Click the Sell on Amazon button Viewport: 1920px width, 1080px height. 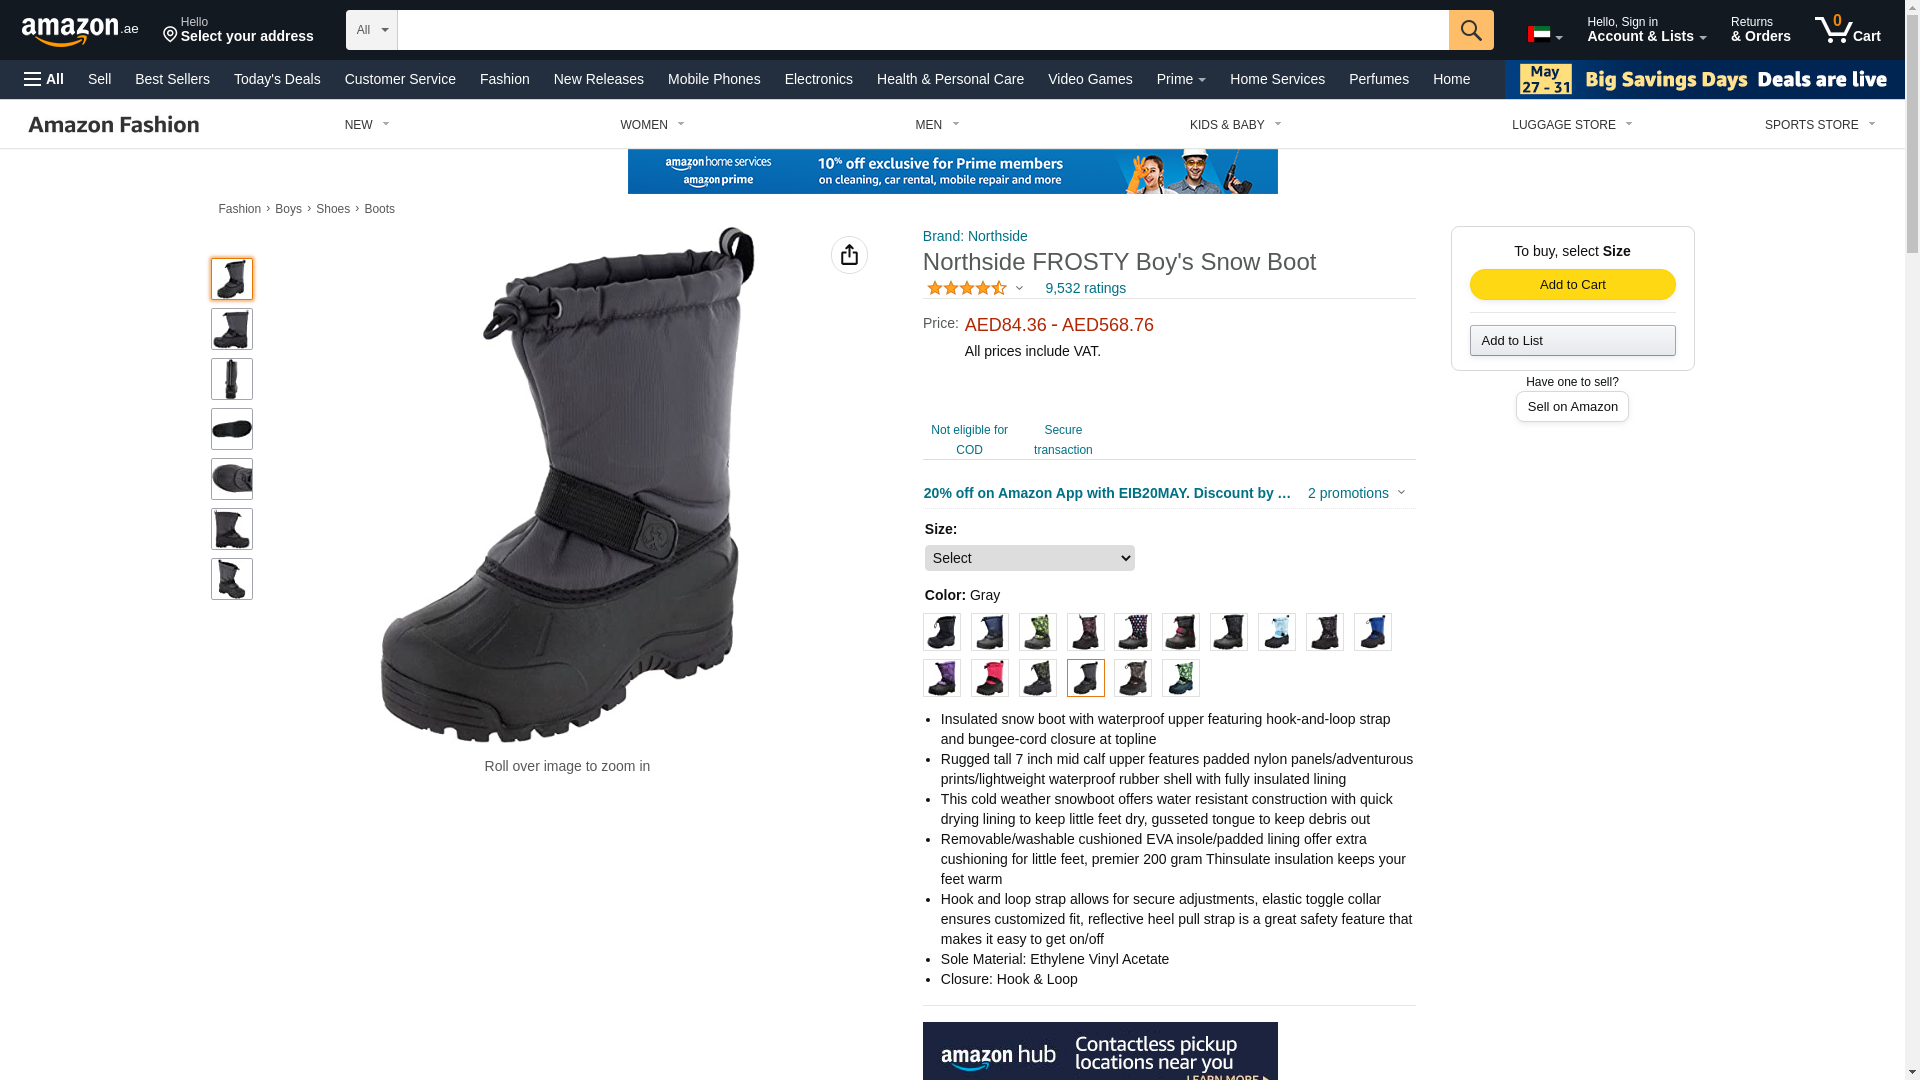tap(1572, 407)
